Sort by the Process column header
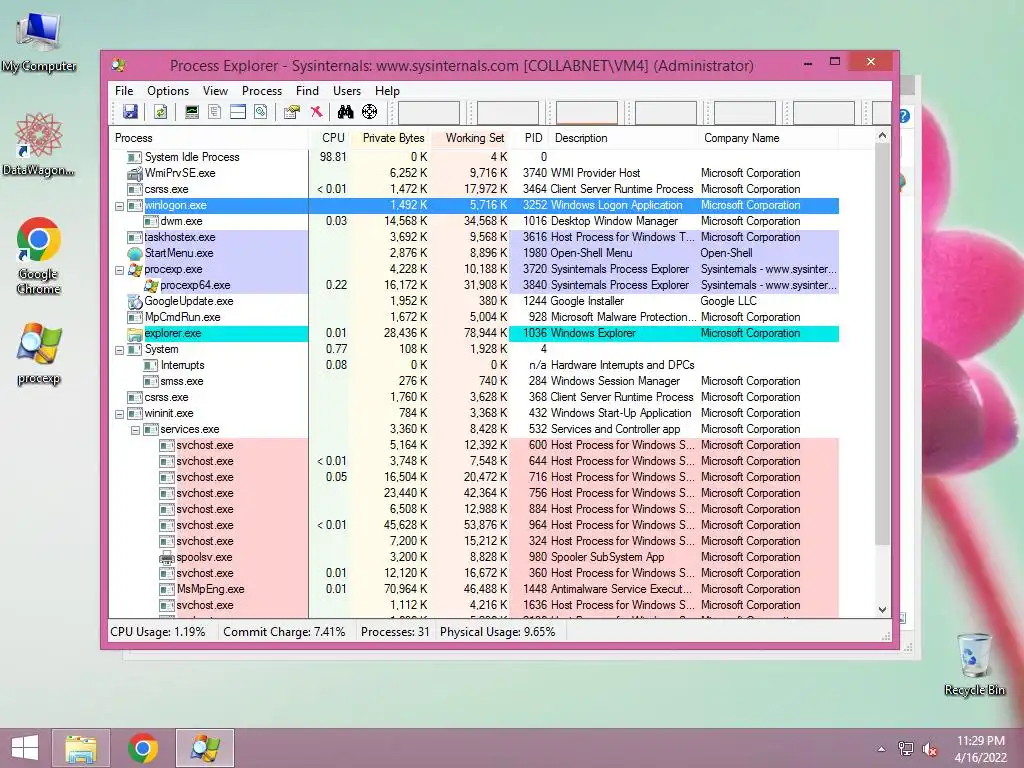Screen dimensions: 1024x768 pyautogui.click(x=208, y=138)
